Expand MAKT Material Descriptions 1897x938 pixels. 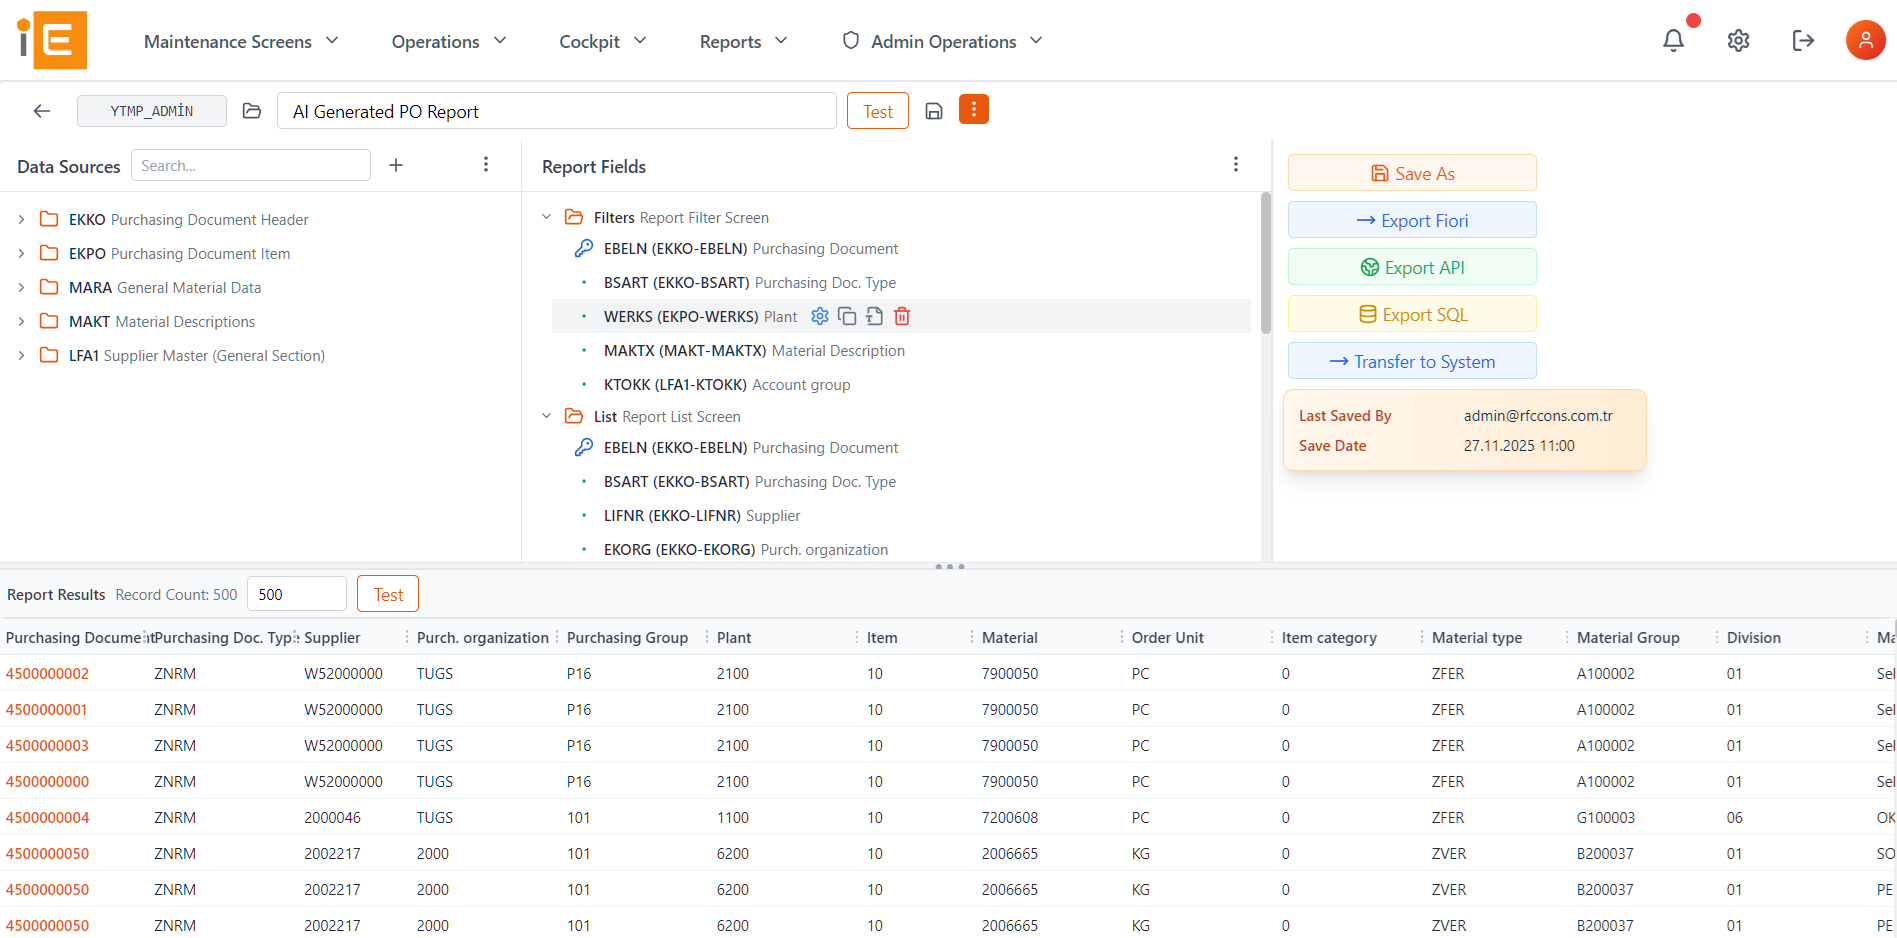coord(21,321)
